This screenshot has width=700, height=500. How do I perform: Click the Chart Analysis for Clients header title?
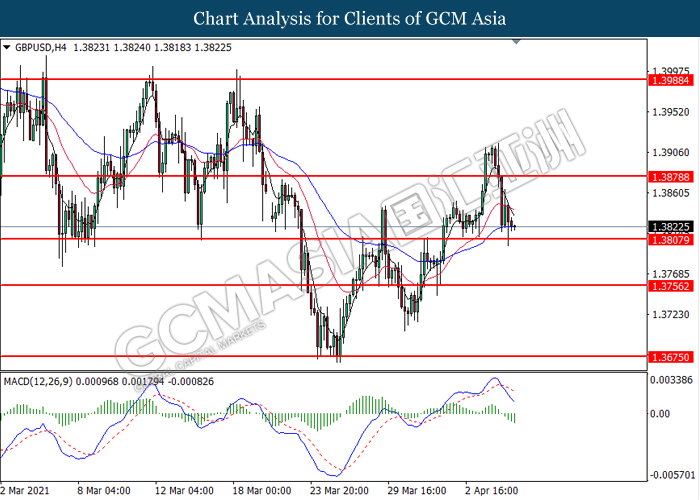(350, 19)
